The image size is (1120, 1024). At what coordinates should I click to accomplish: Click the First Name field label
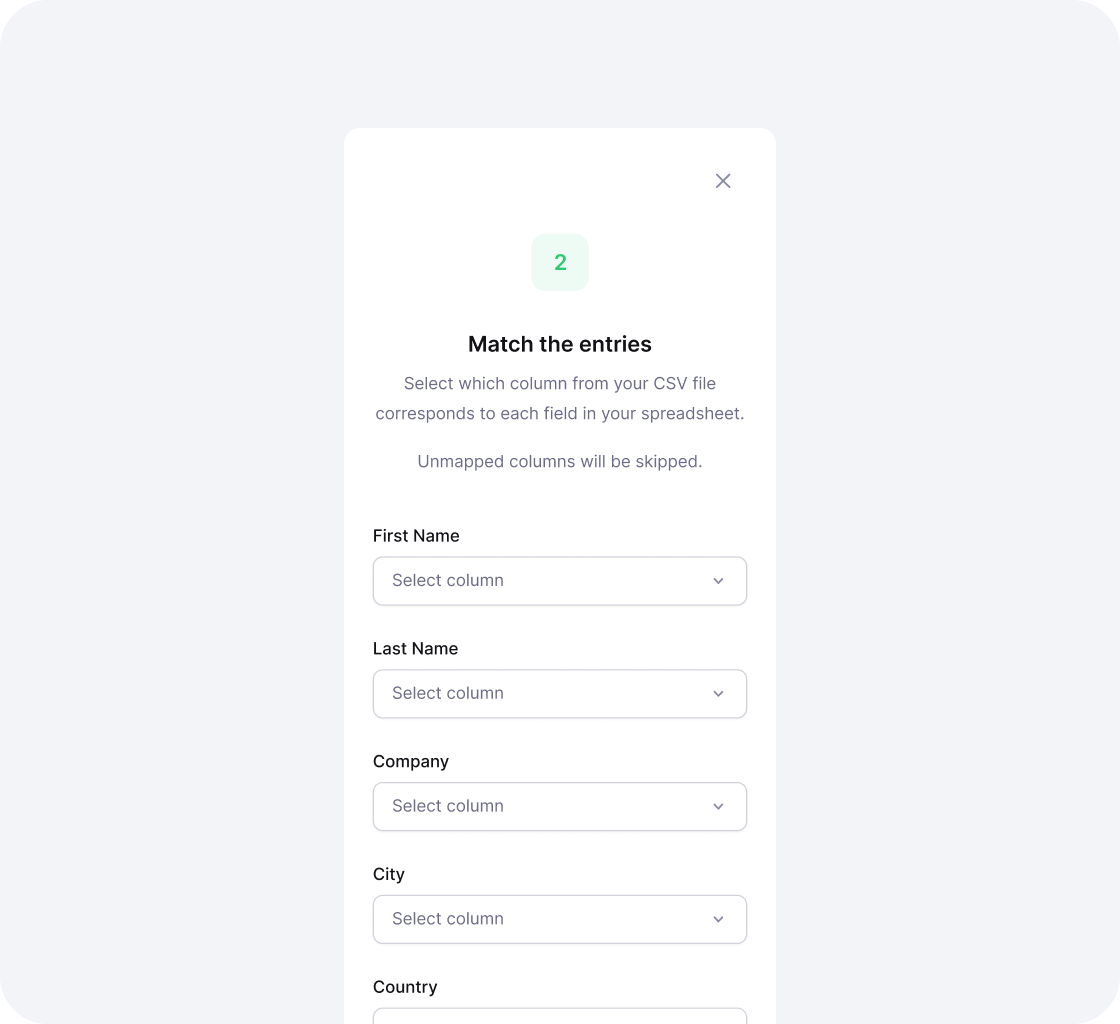[416, 536]
